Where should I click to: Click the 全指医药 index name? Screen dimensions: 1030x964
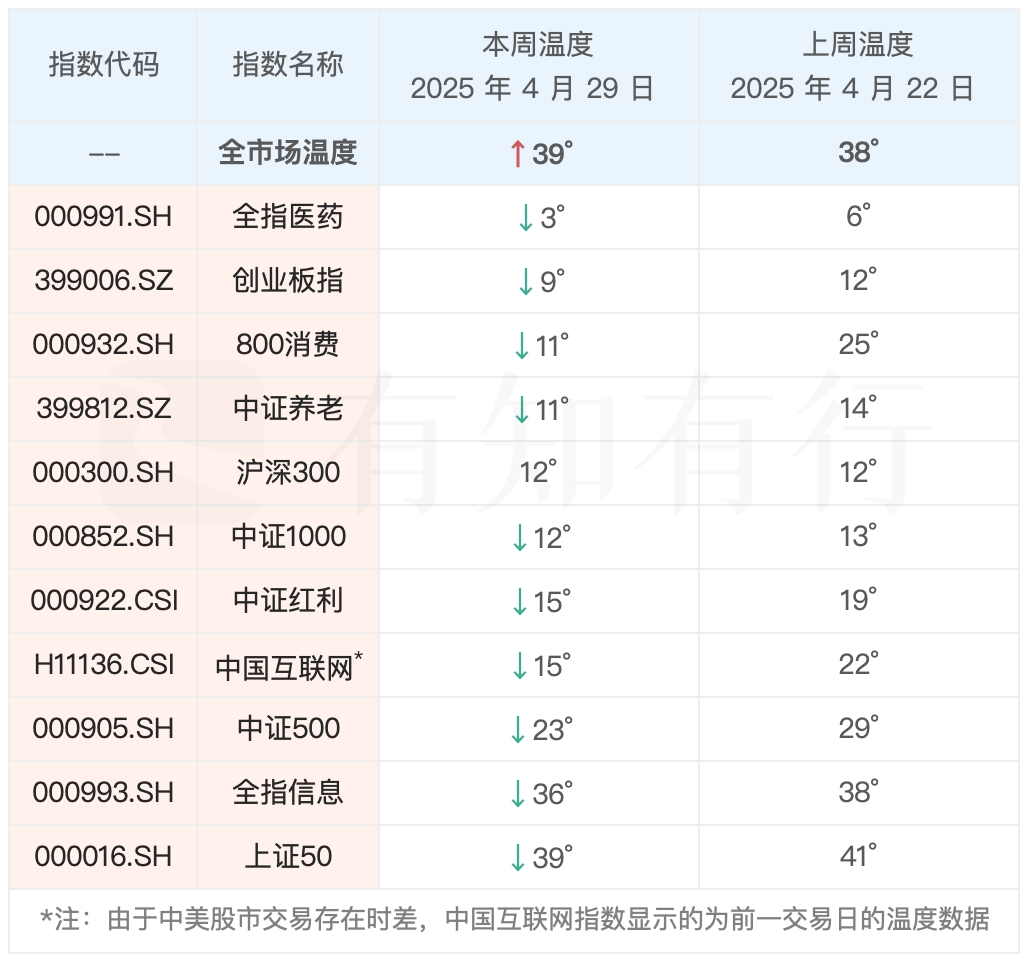click(288, 217)
